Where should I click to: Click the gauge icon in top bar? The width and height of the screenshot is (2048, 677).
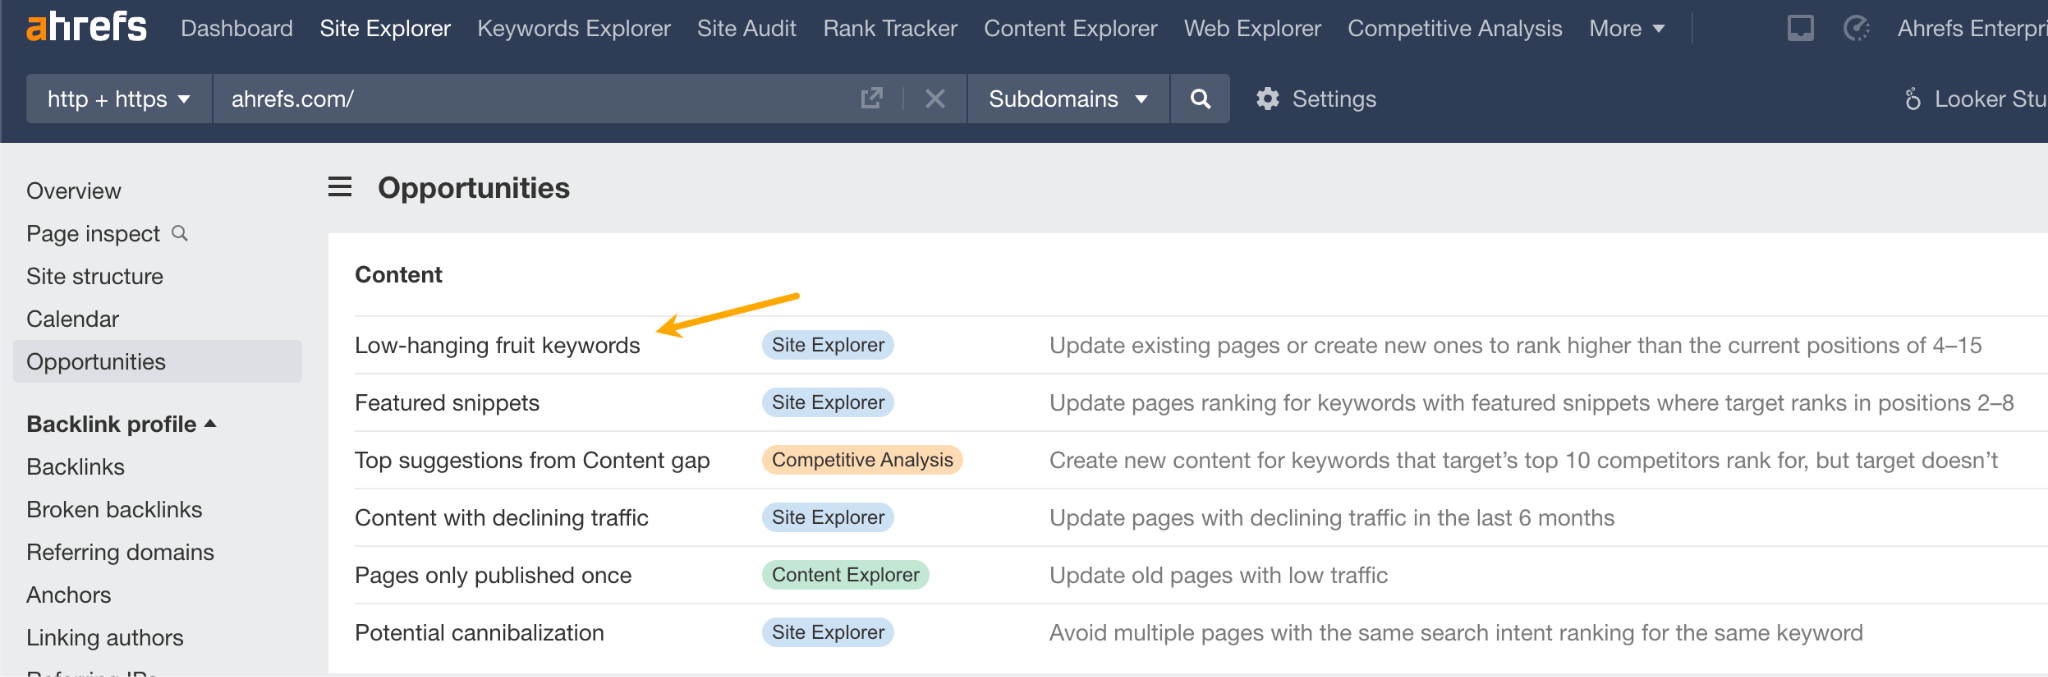[1857, 28]
